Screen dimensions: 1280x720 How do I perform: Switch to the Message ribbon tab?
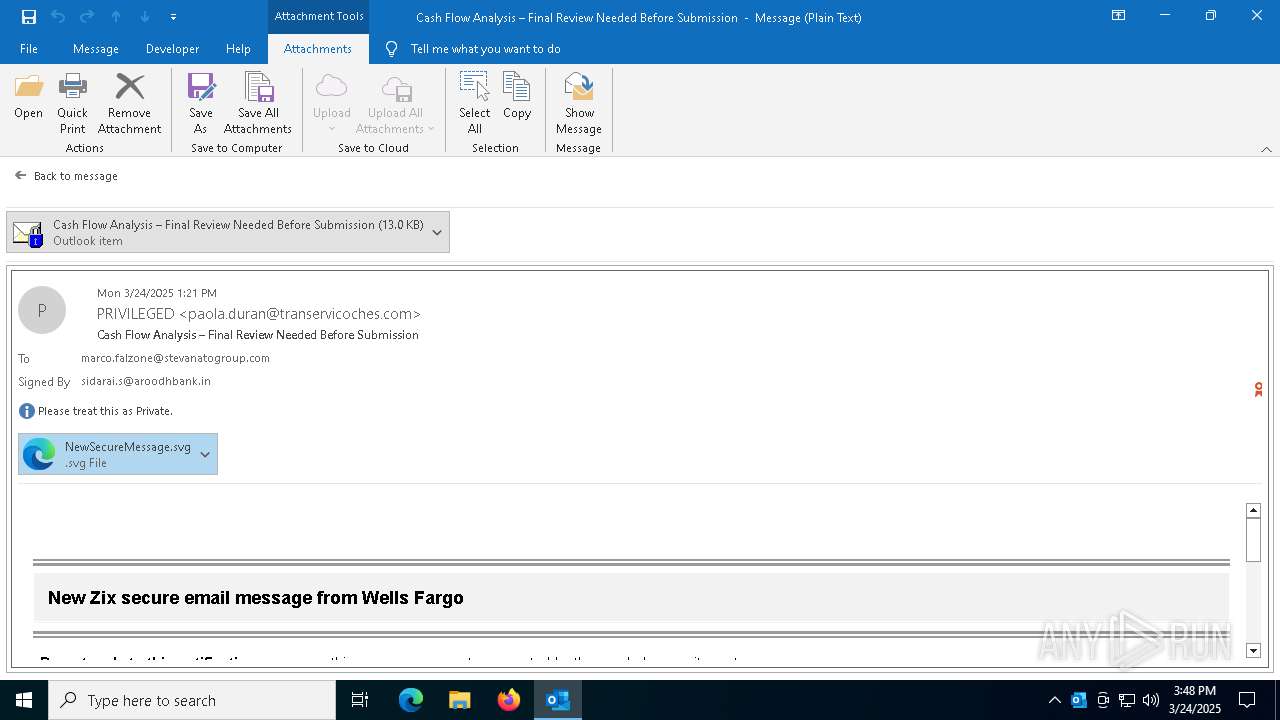pos(96,49)
